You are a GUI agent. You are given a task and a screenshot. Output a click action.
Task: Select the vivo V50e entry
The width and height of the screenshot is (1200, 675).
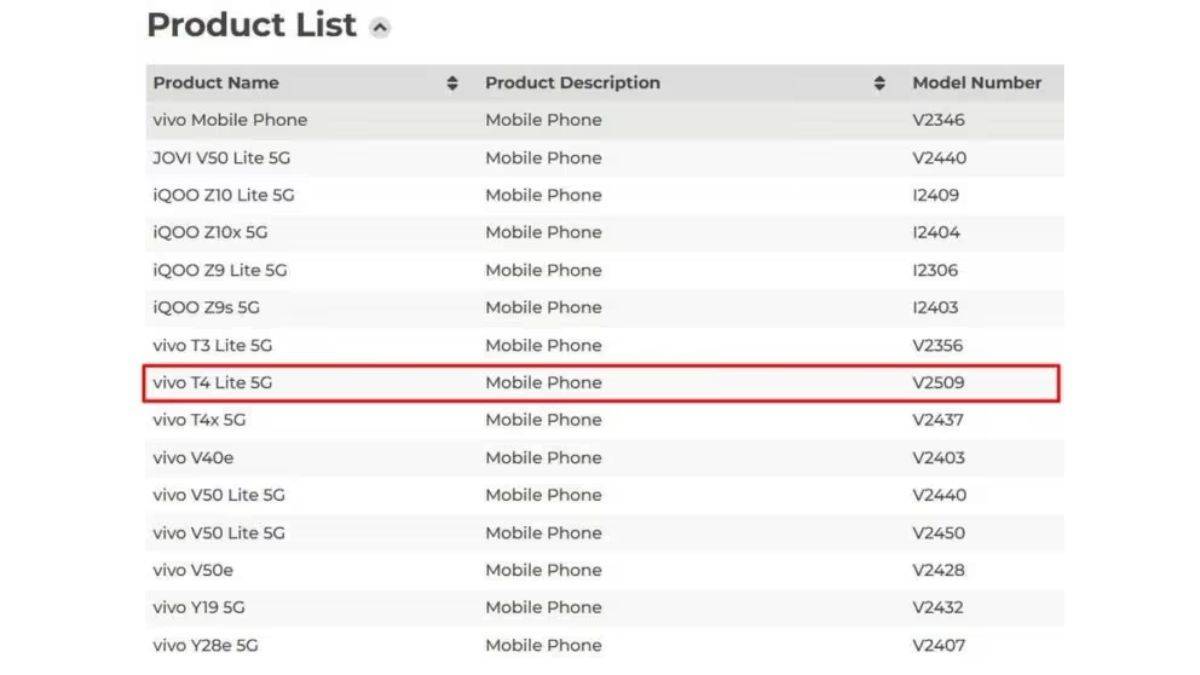click(x=193, y=570)
